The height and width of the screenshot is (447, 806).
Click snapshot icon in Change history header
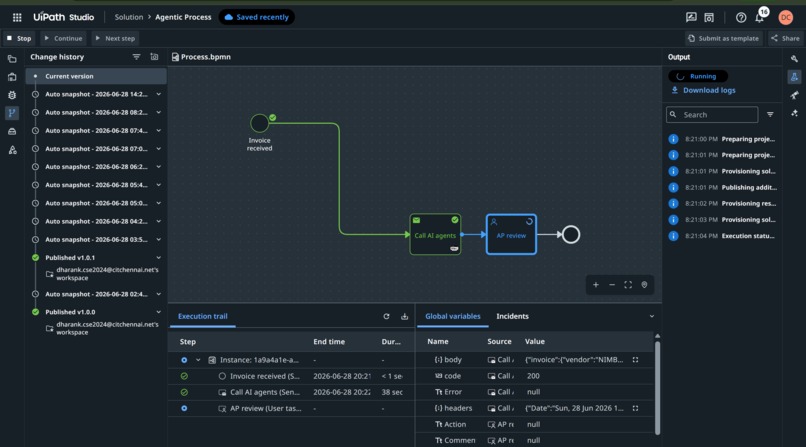click(x=154, y=57)
